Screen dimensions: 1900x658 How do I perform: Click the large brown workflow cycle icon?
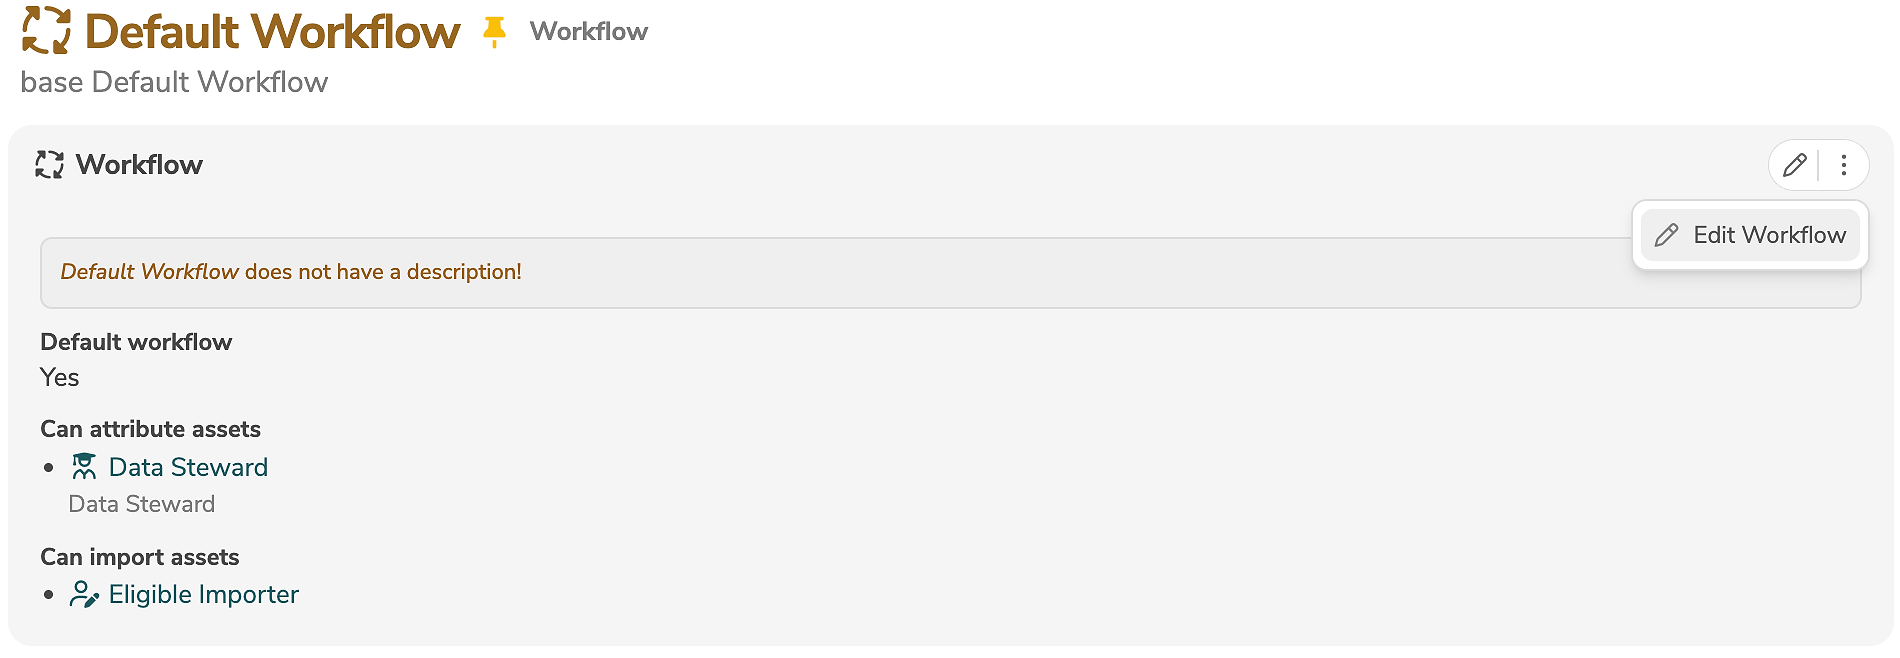tap(46, 30)
